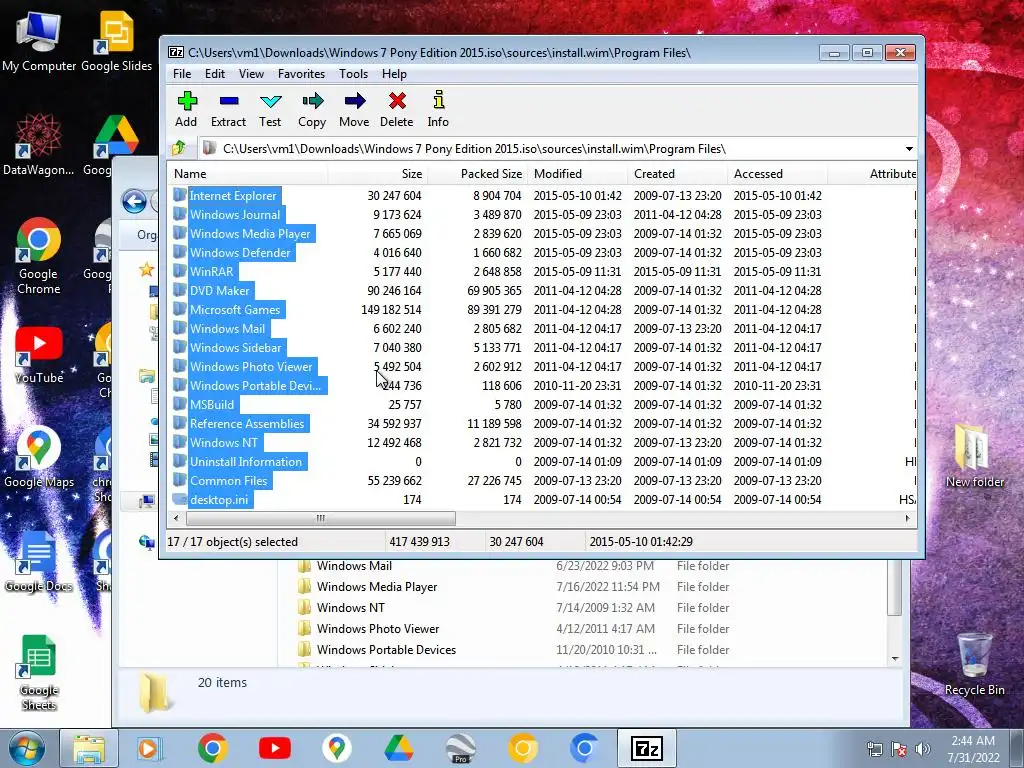Click the 7-Zip taskbar button
1024x768 pixels.
click(647, 748)
